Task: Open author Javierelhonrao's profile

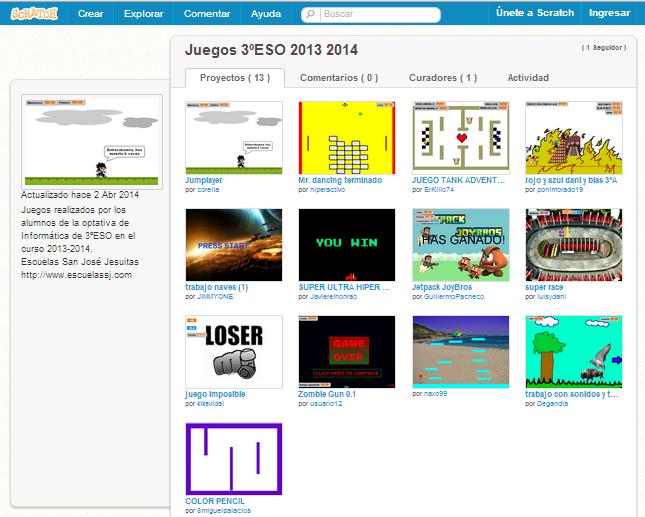Action: [334, 297]
